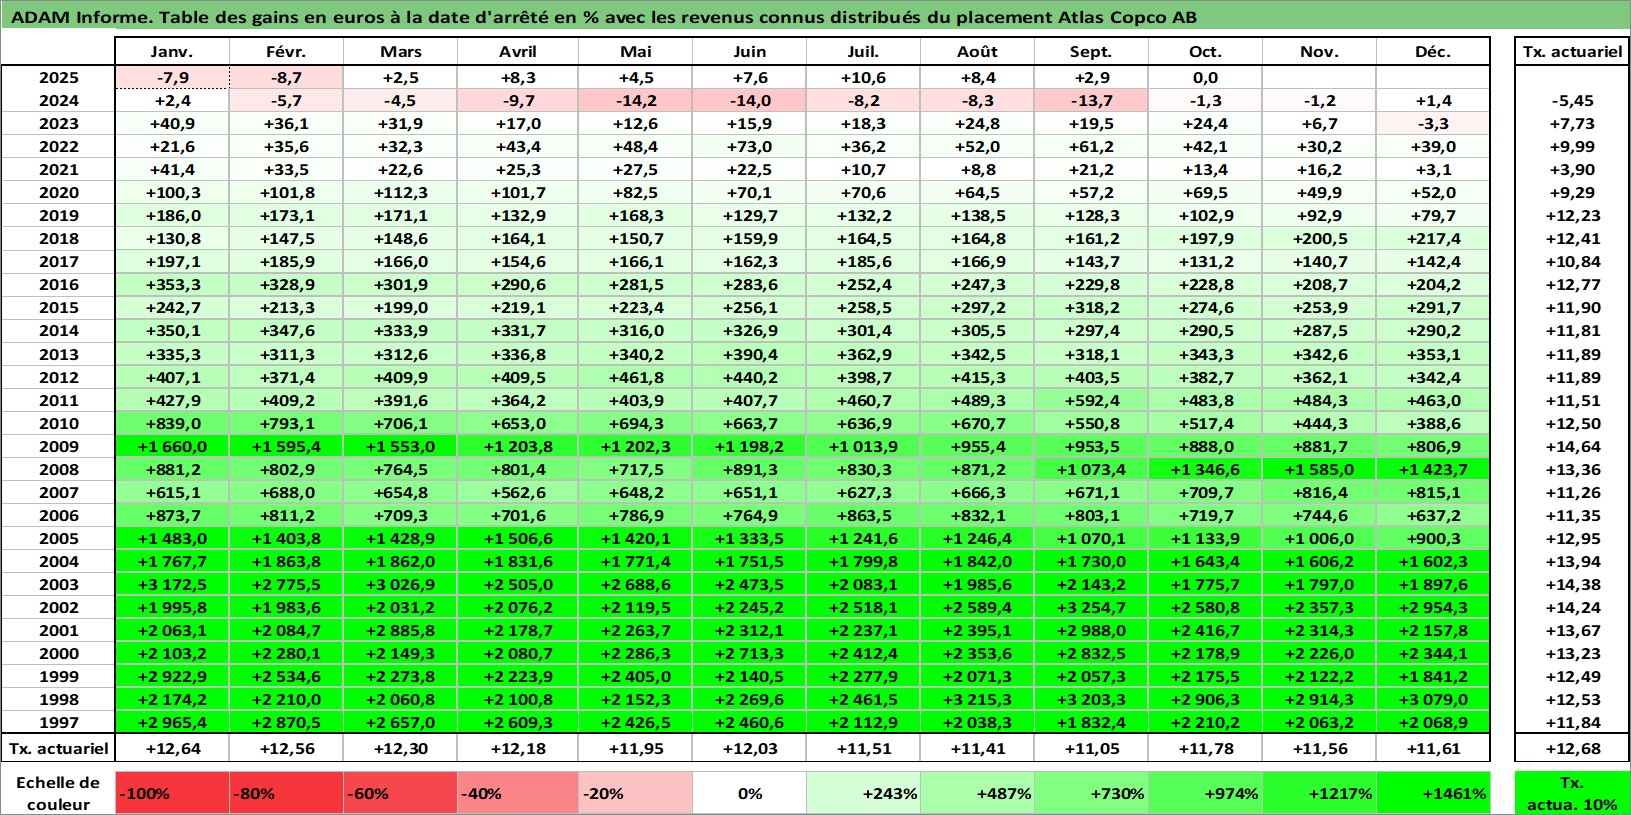The image size is (1631, 815).
Task: Select the +592,4 cell in 2011
Action: [1091, 400]
